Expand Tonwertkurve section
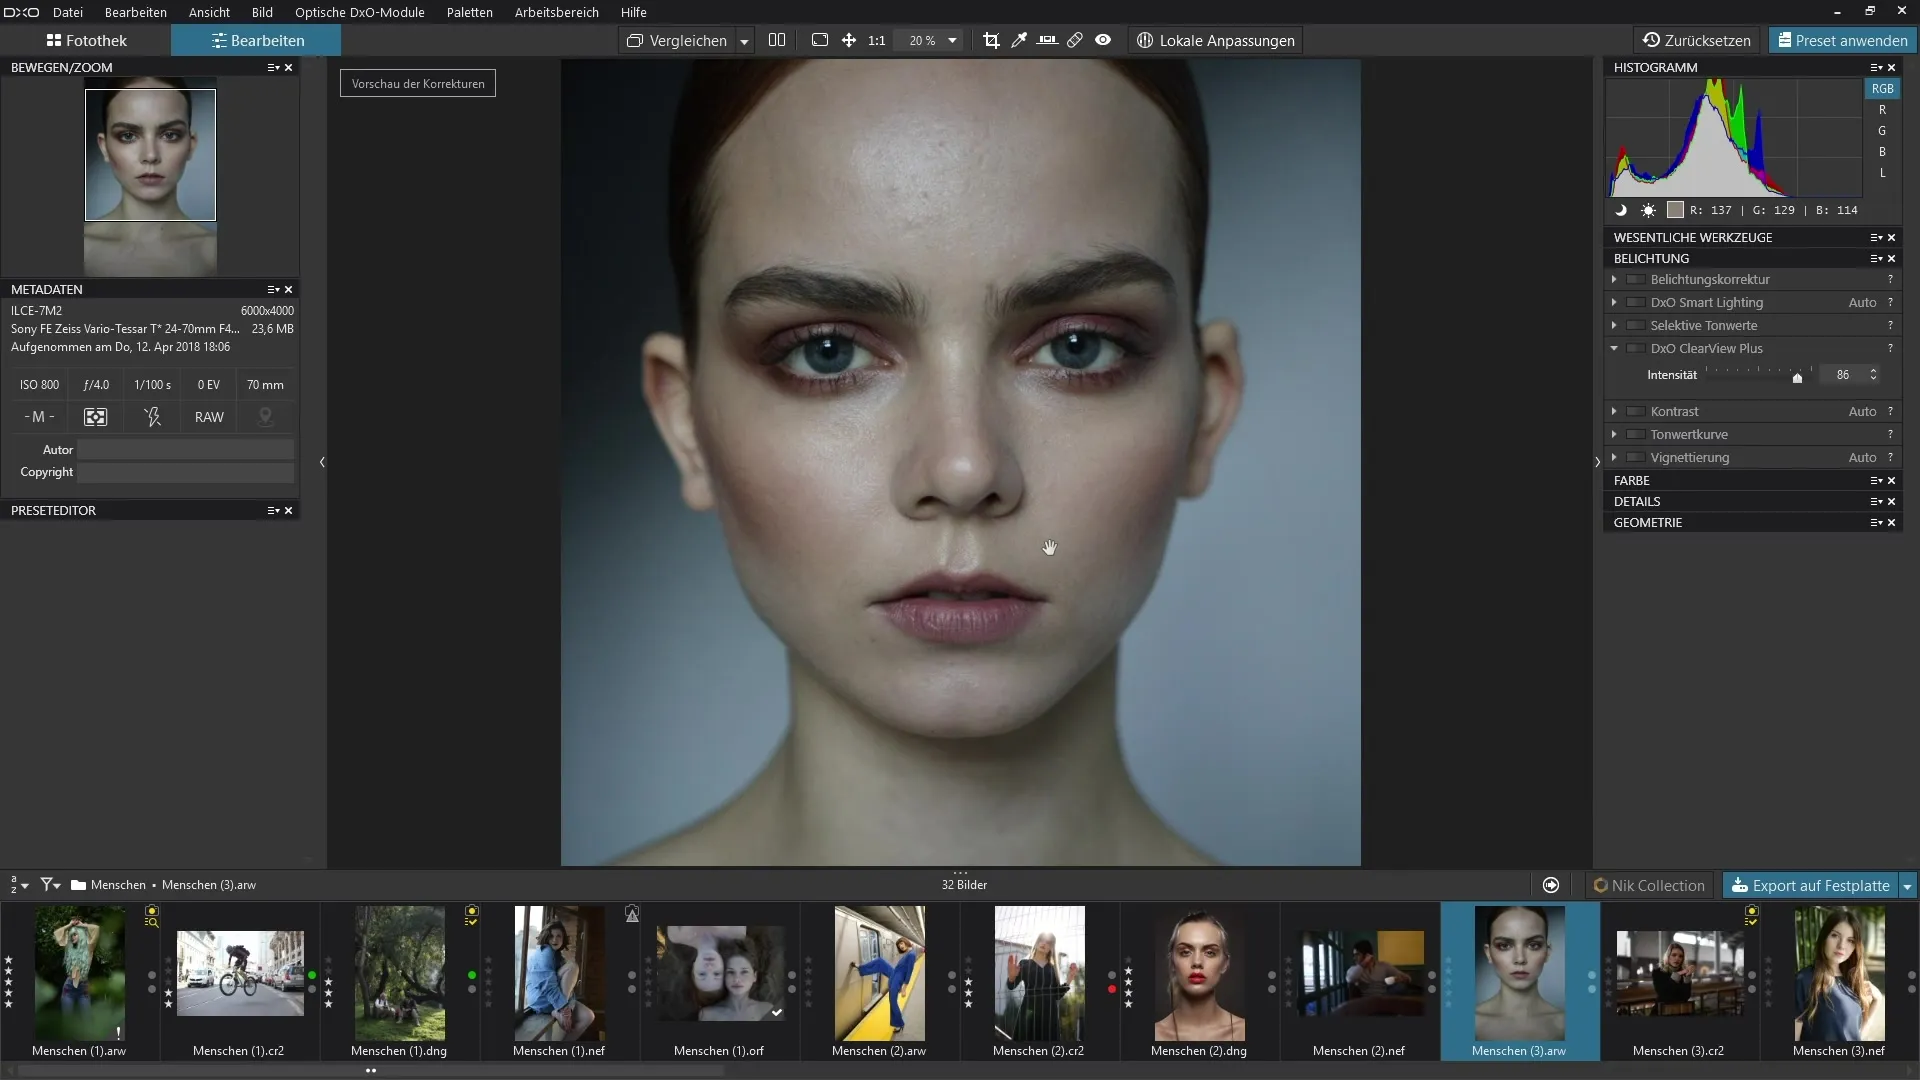This screenshot has height=1080, width=1920. 1614,434
